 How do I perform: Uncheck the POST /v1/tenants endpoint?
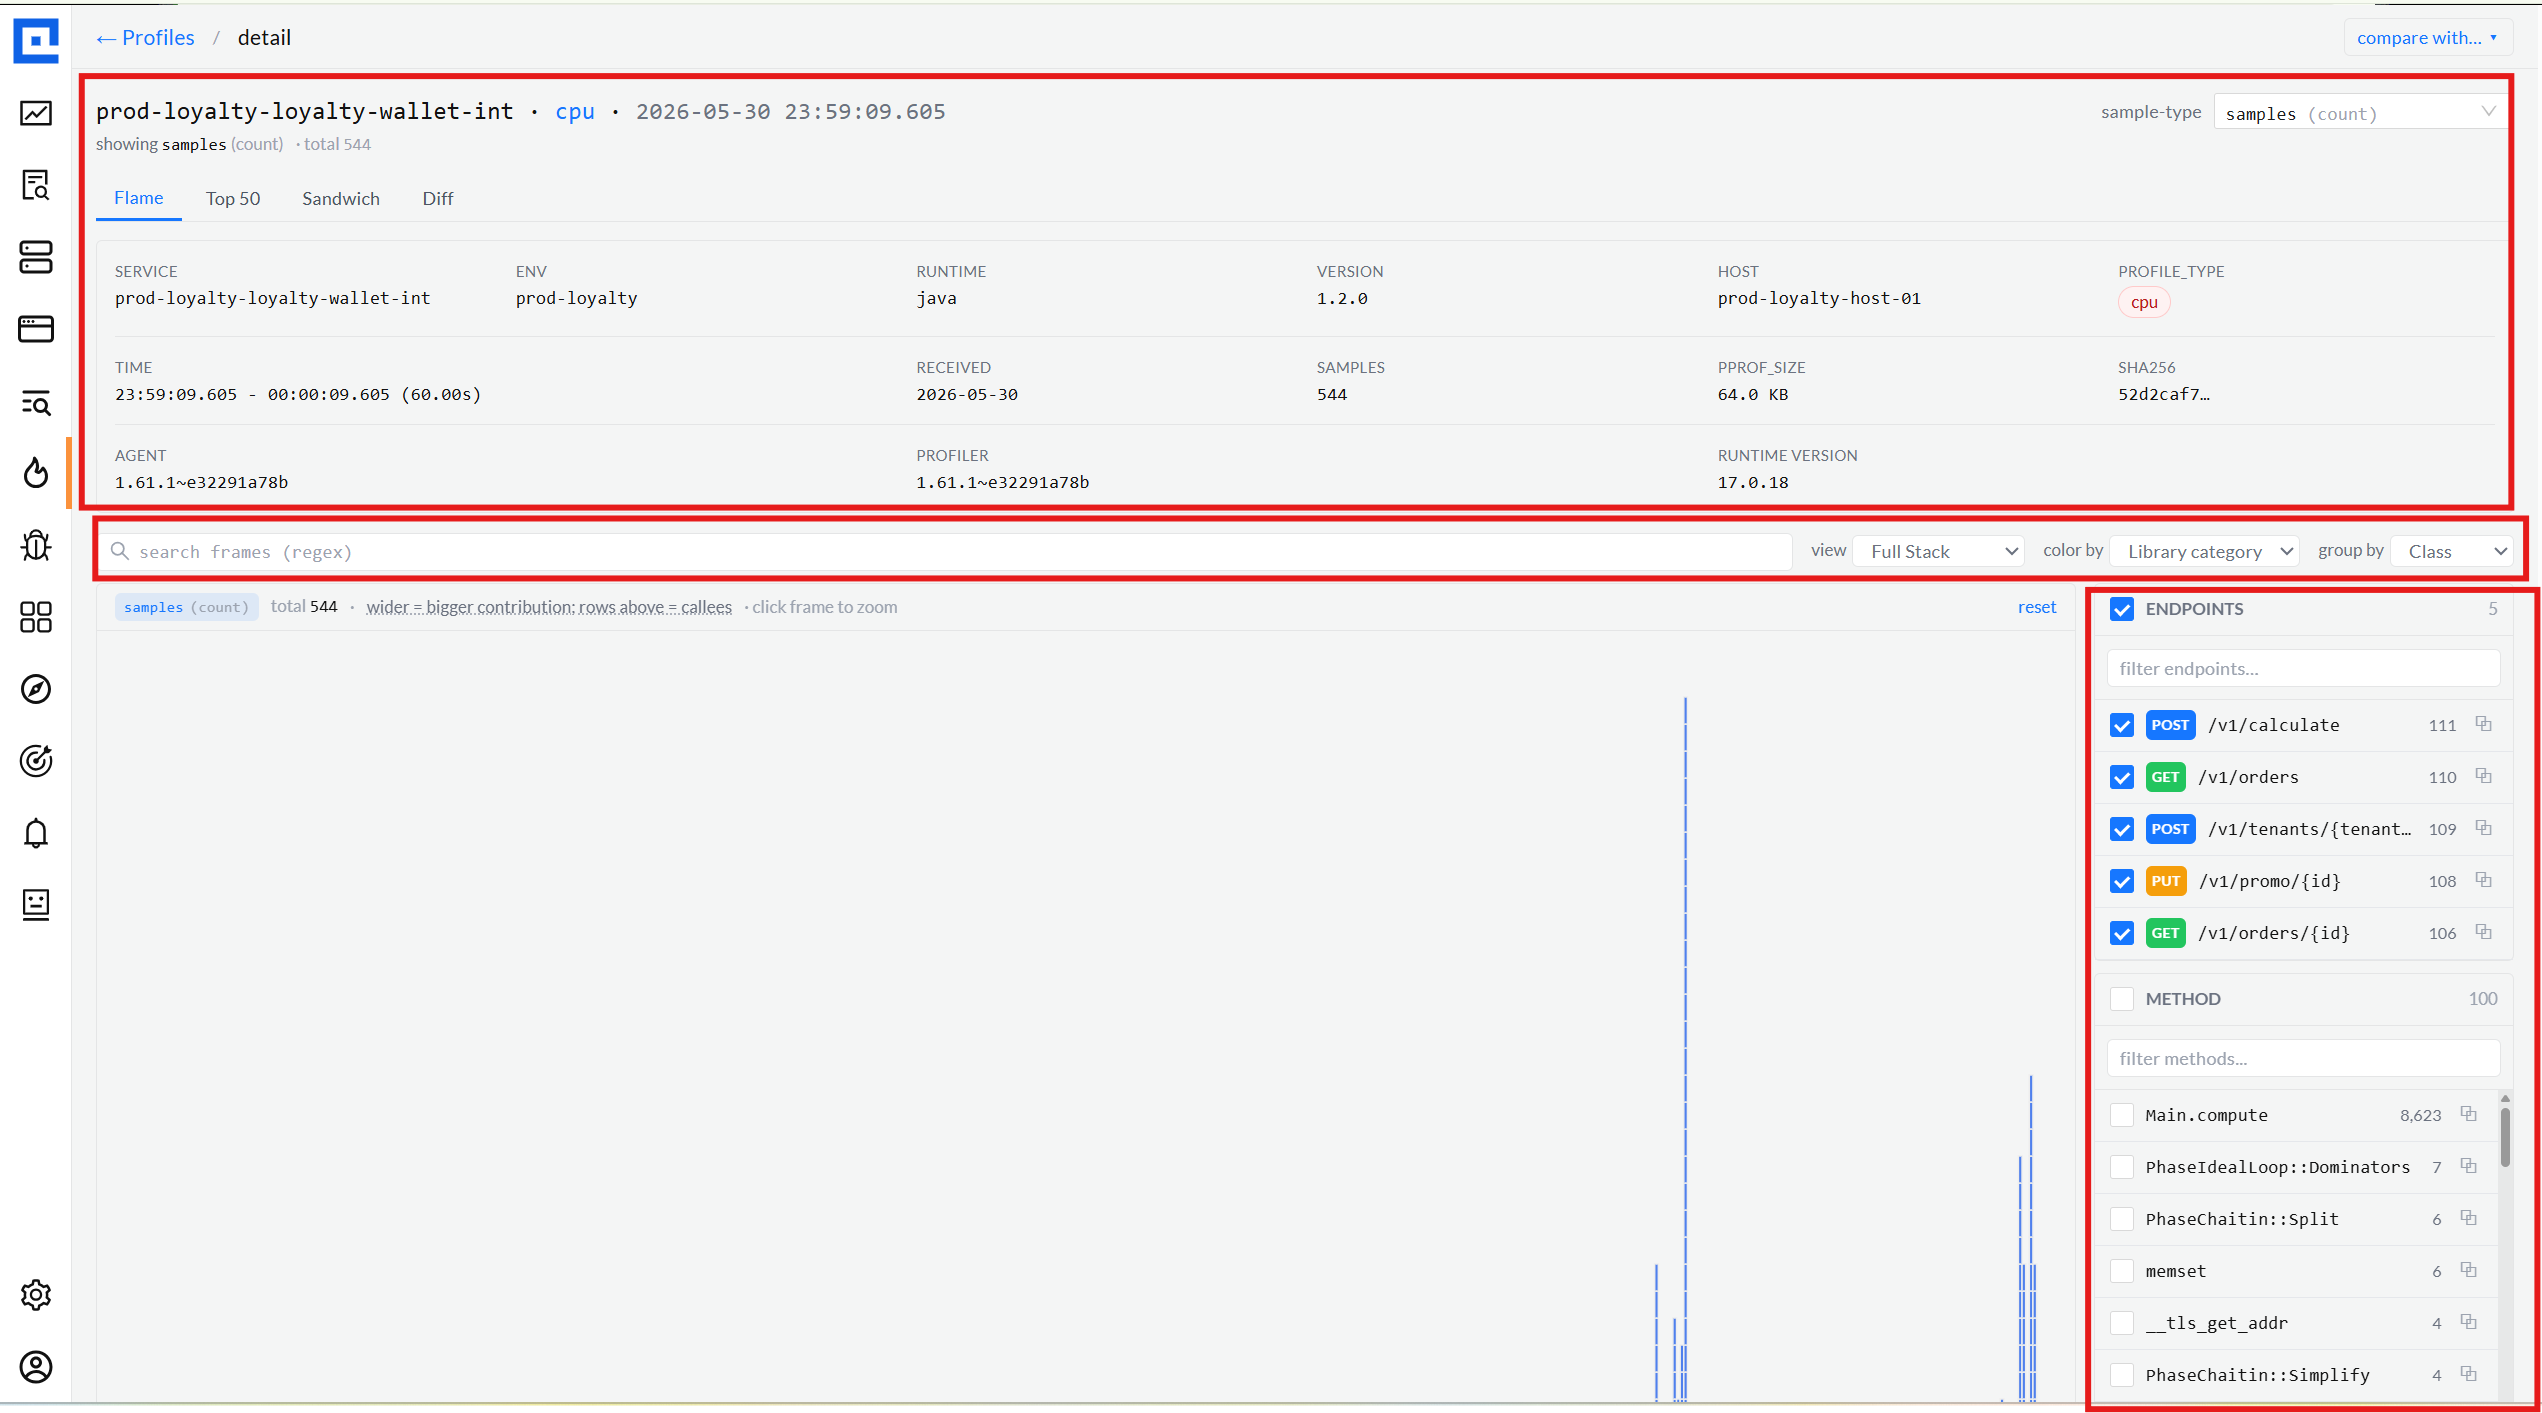(2122, 829)
